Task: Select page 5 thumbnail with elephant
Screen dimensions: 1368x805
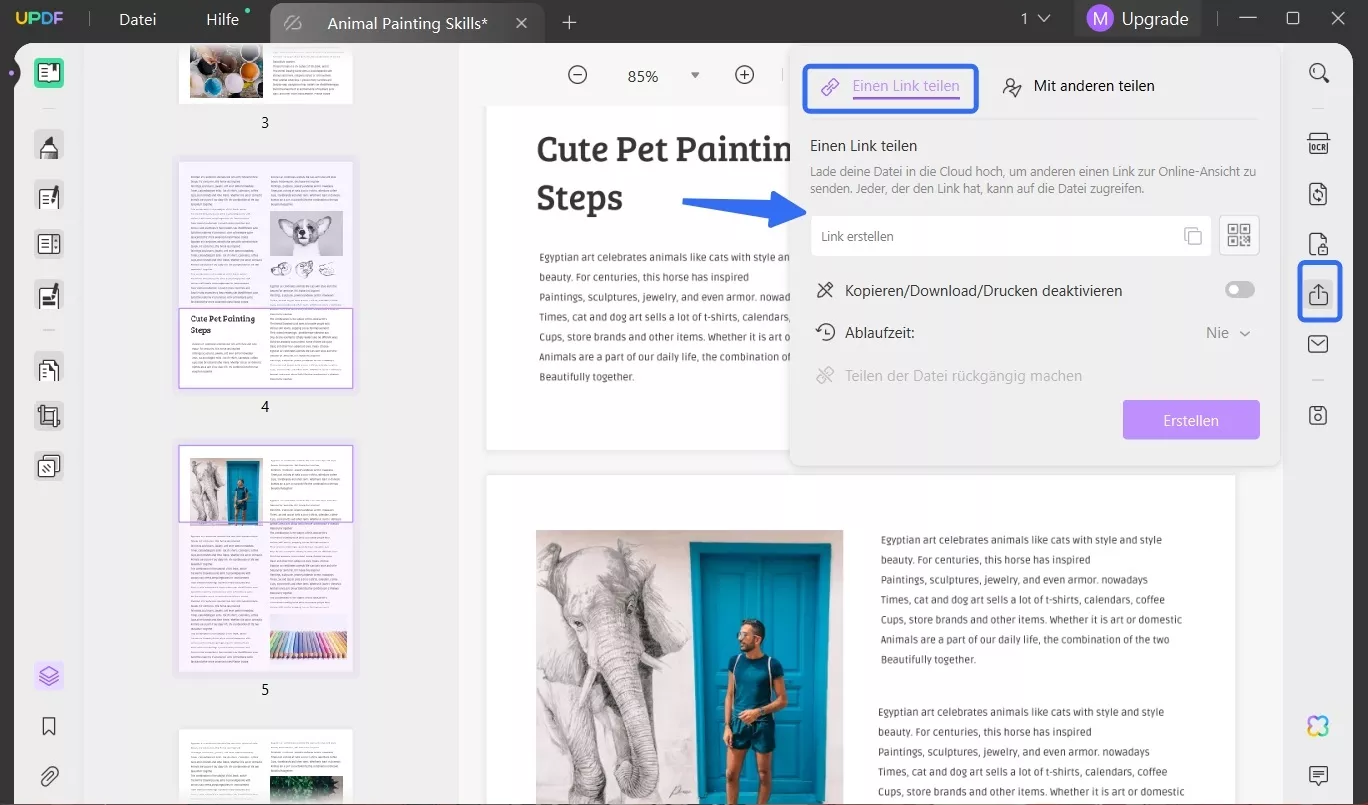Action: 265,558
